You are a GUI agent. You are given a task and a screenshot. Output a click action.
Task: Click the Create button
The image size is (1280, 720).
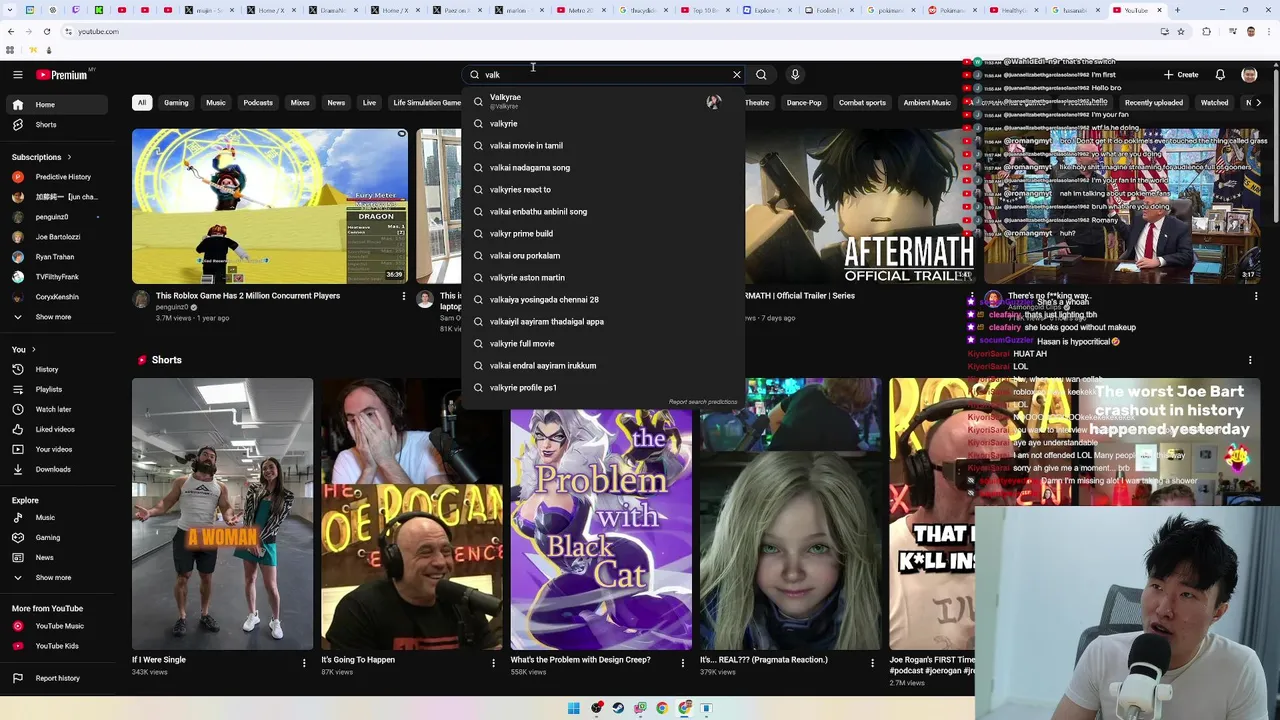pos(1181,75)
